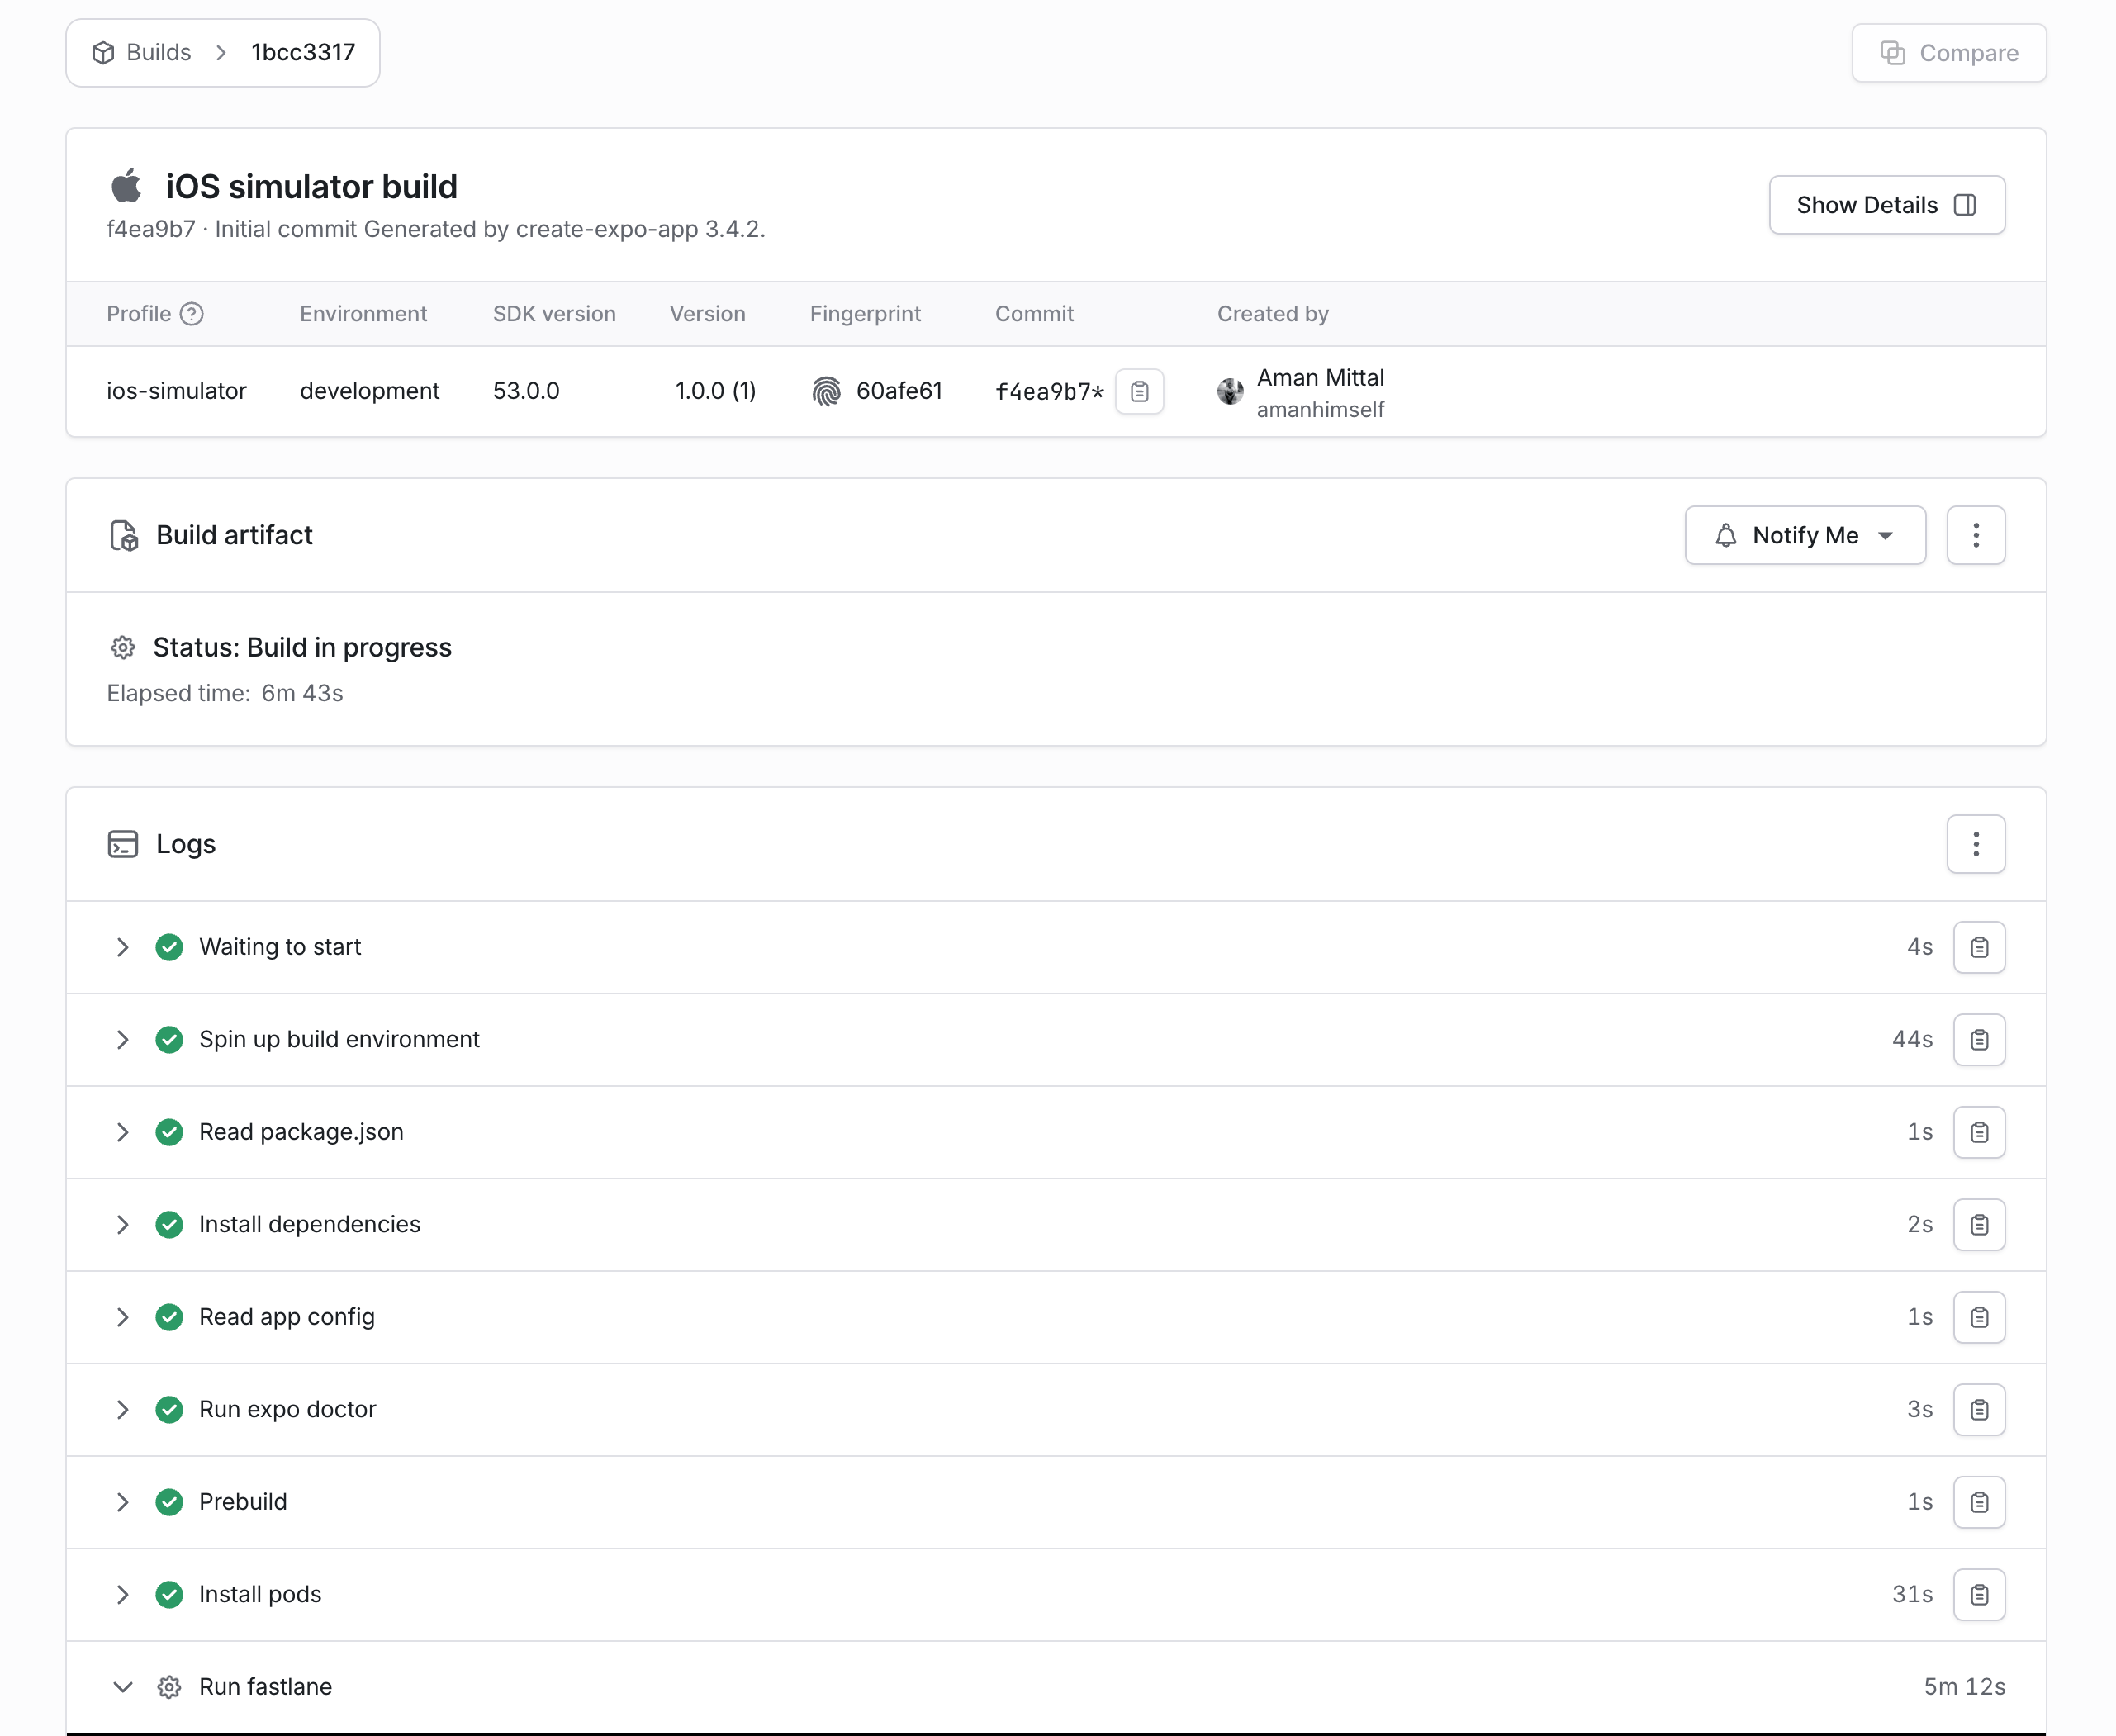Screen dimensions: 2116x1736
Task: Copy Read package.json log output
Action: [x=1979, y=1132]
